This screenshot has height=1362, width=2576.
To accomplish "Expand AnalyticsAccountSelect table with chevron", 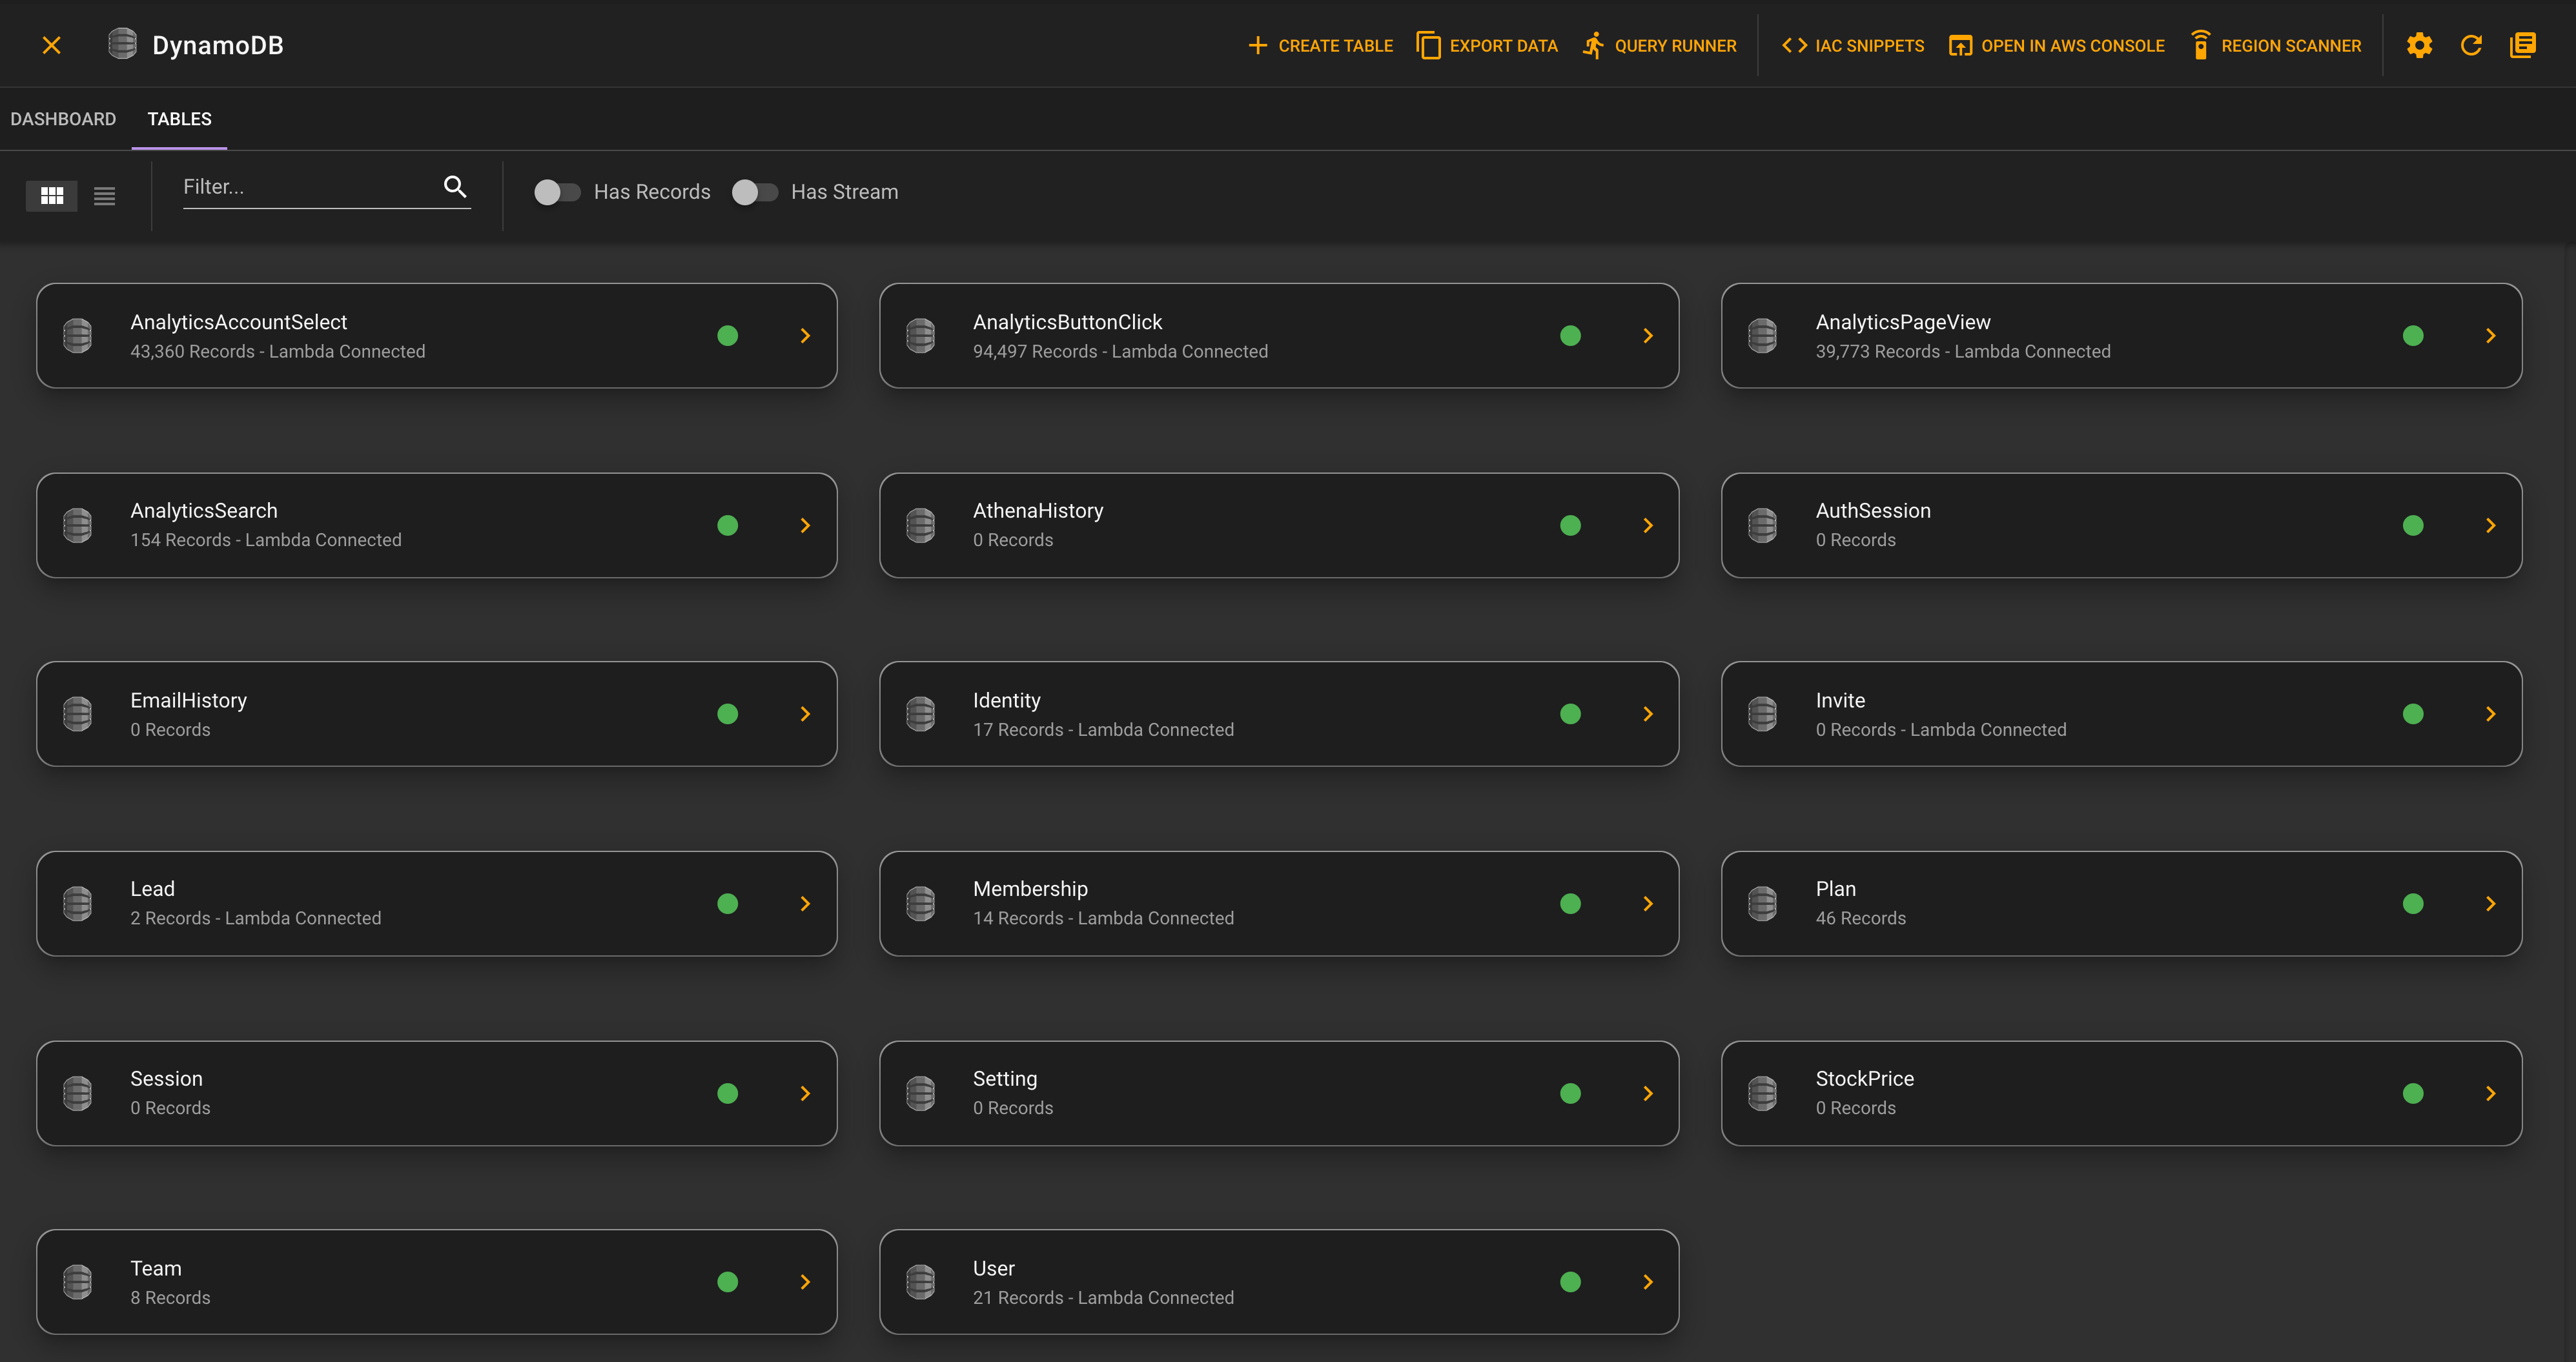I will click(805, 336).
